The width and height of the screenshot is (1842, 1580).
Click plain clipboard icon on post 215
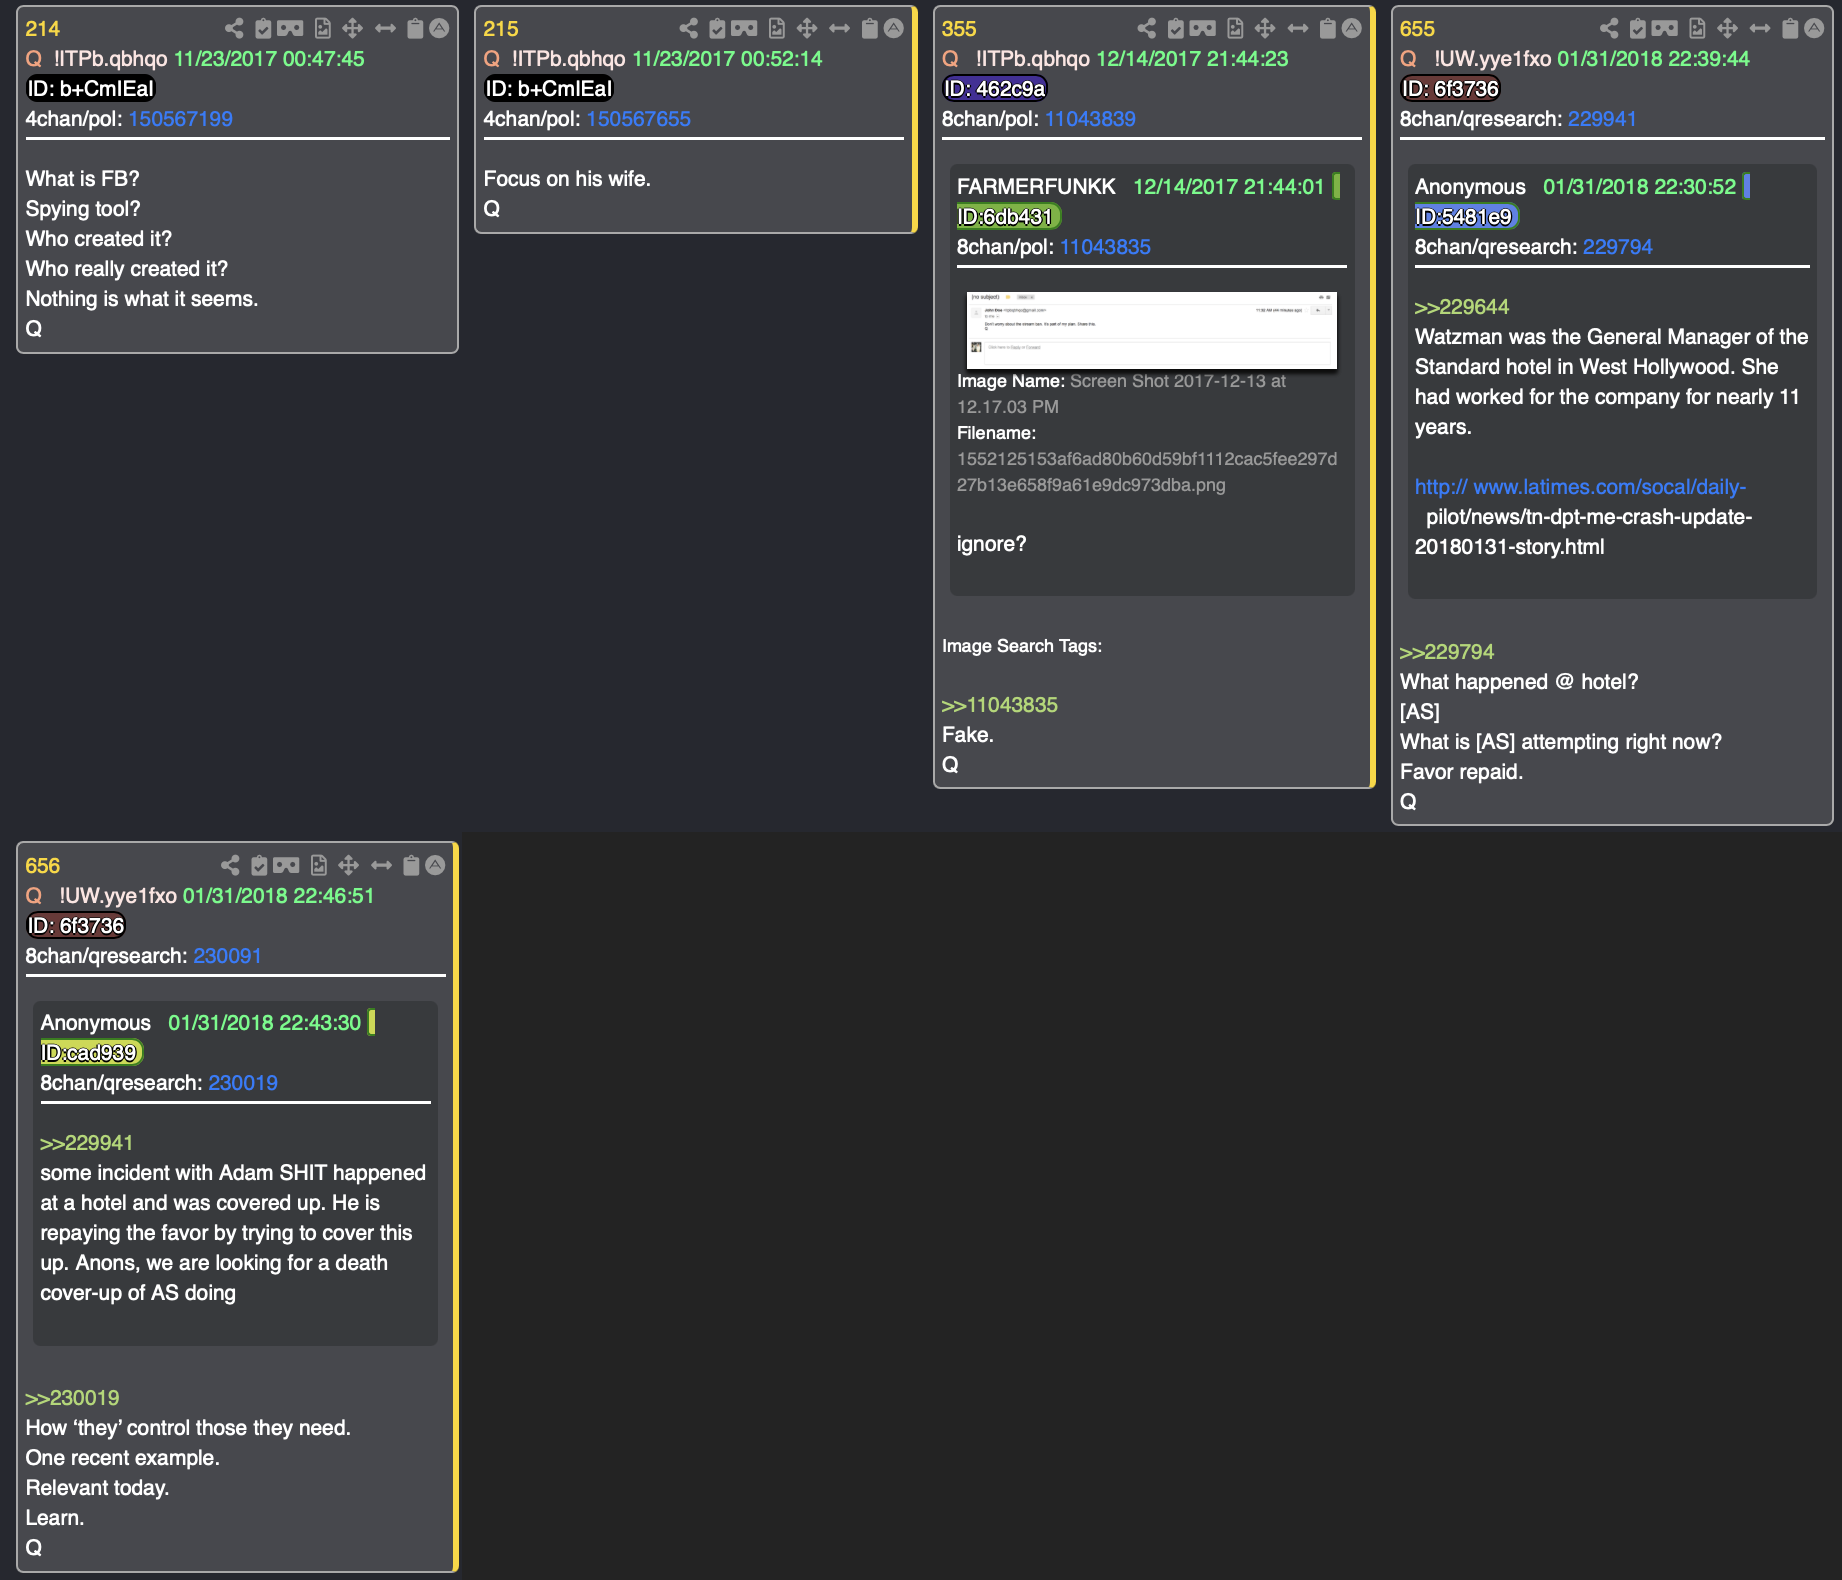pyautogui.click(x=870, y=28)
